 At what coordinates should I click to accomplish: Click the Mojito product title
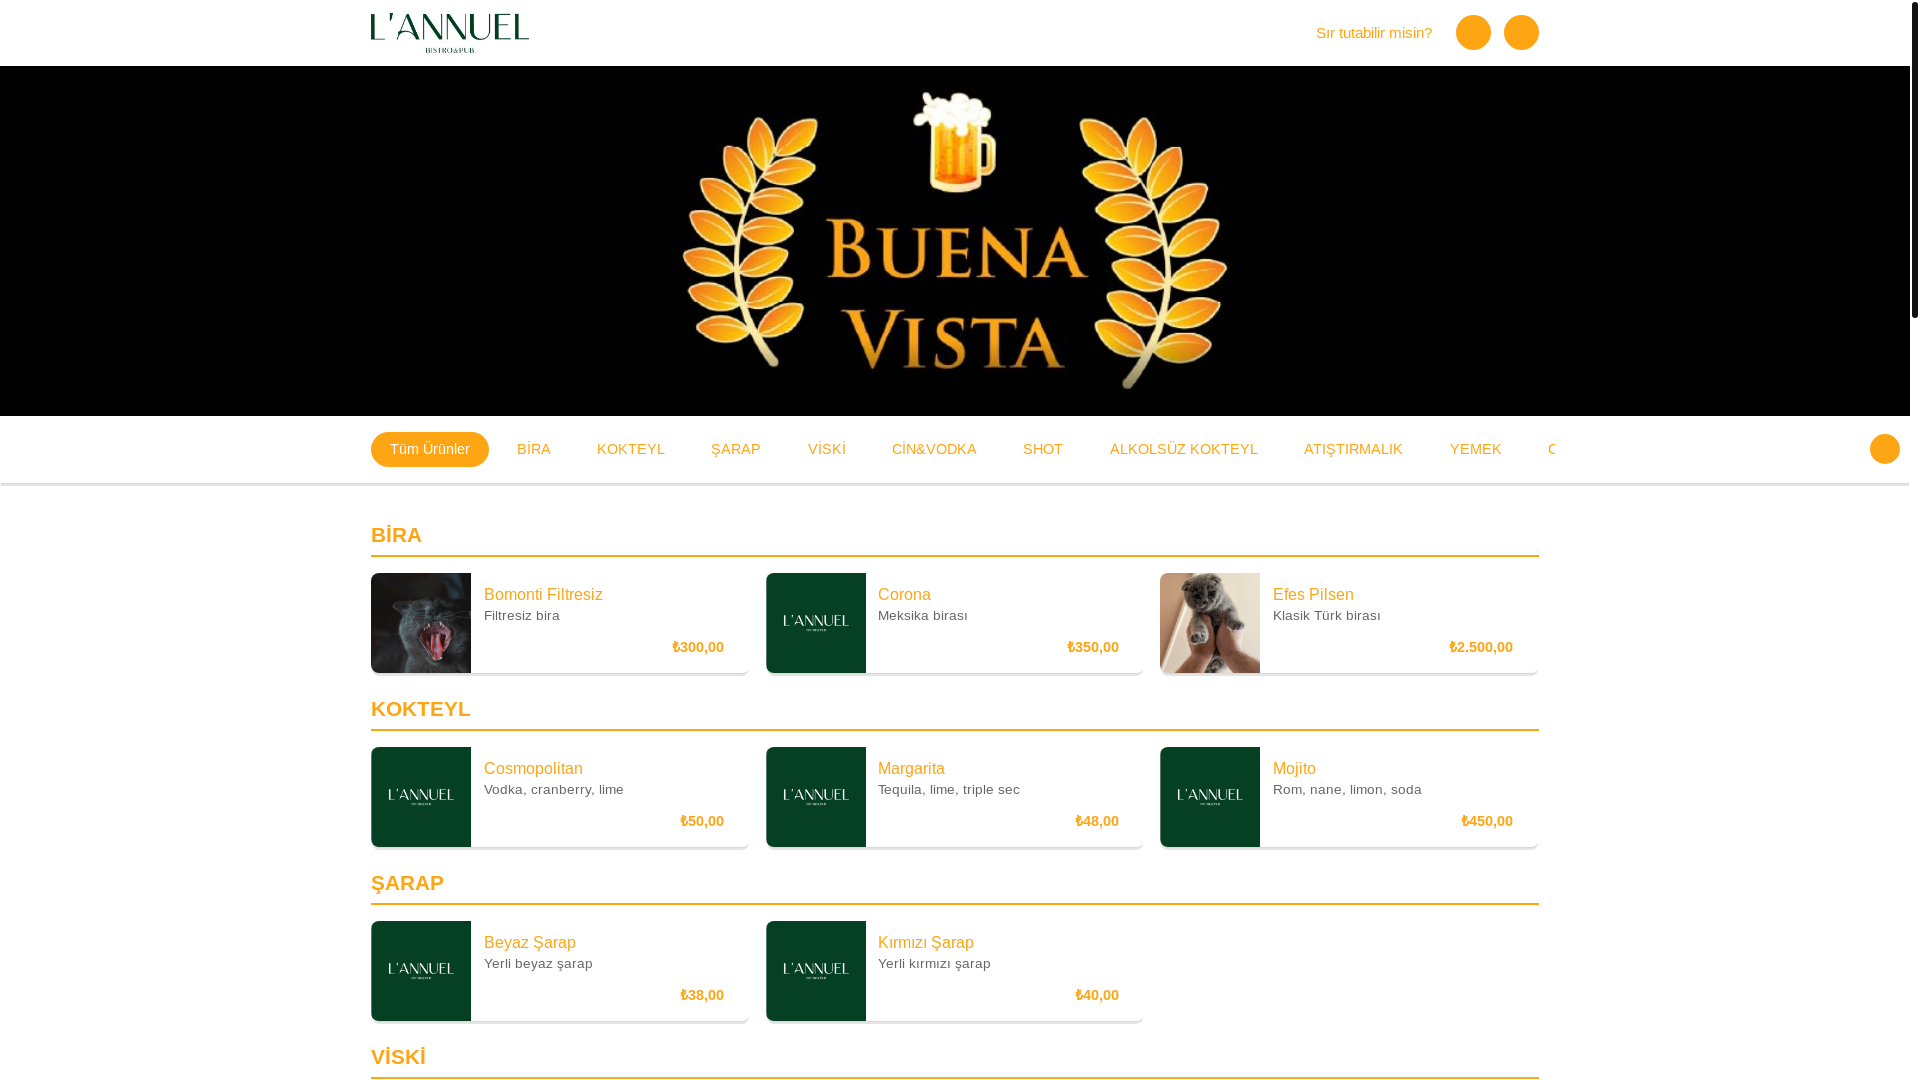tap(1294, 768)
